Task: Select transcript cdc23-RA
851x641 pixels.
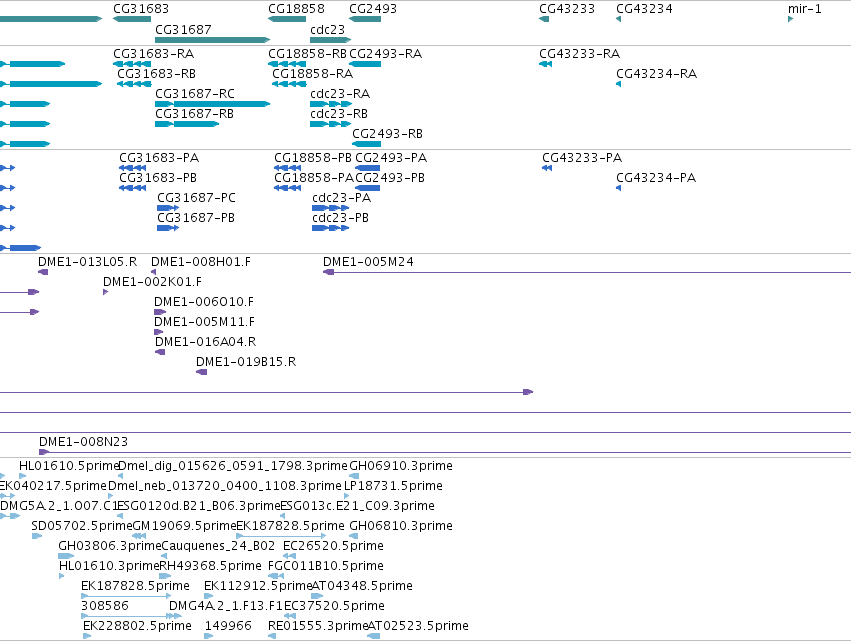Action: 331,104
